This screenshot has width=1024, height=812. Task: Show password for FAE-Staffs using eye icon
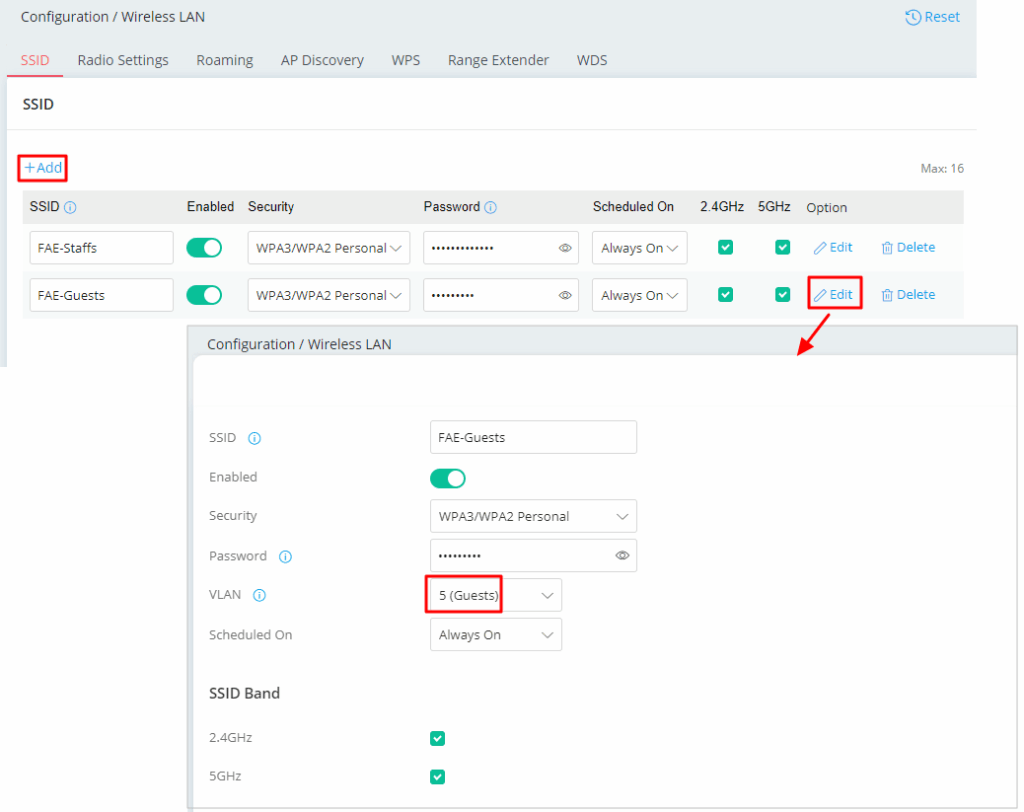click(565, 248)
